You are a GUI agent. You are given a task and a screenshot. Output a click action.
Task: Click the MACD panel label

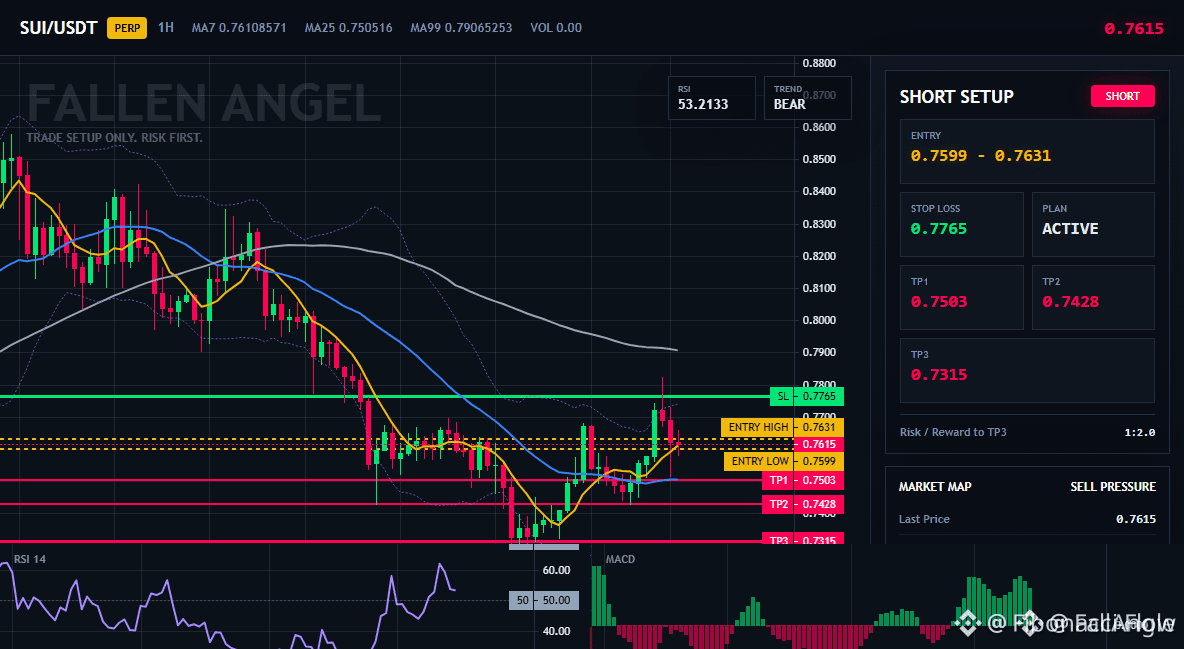[x=620, y=559]
